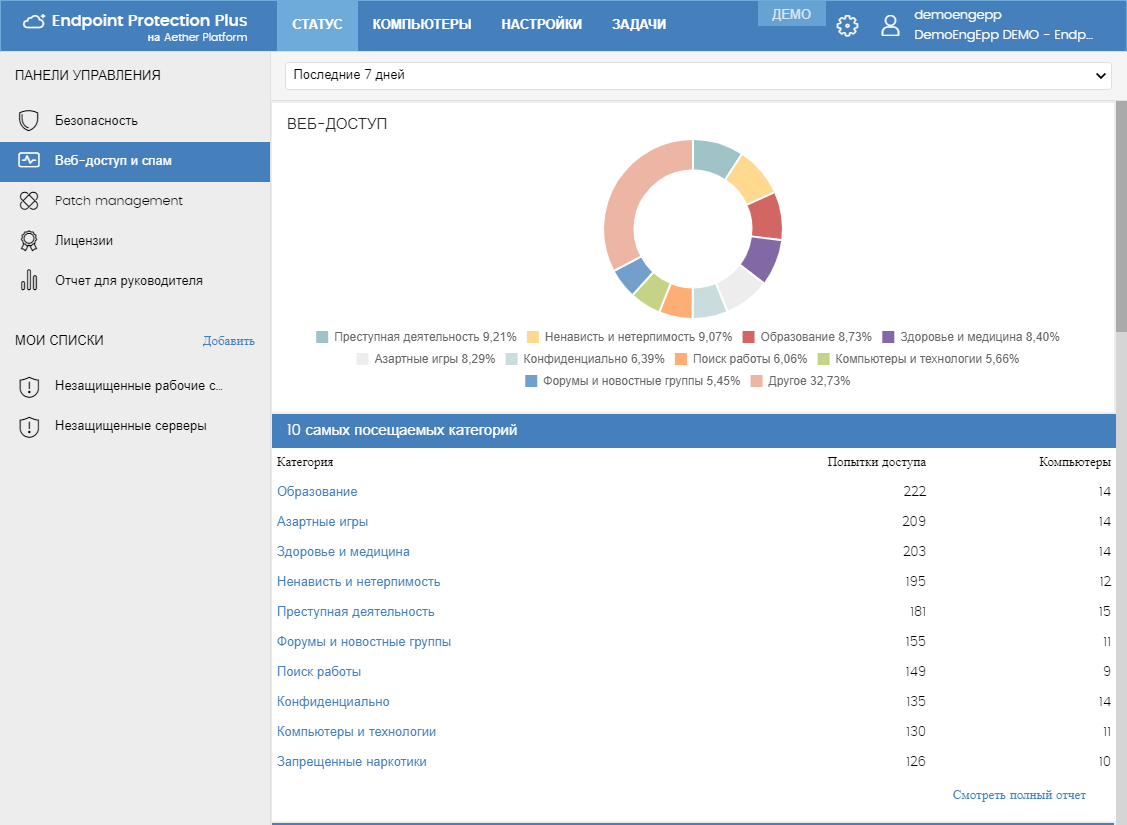Click warning shield icon for Незащищенные рабочие
This screenshot has width=1127, height=825.
click(29, 387)
